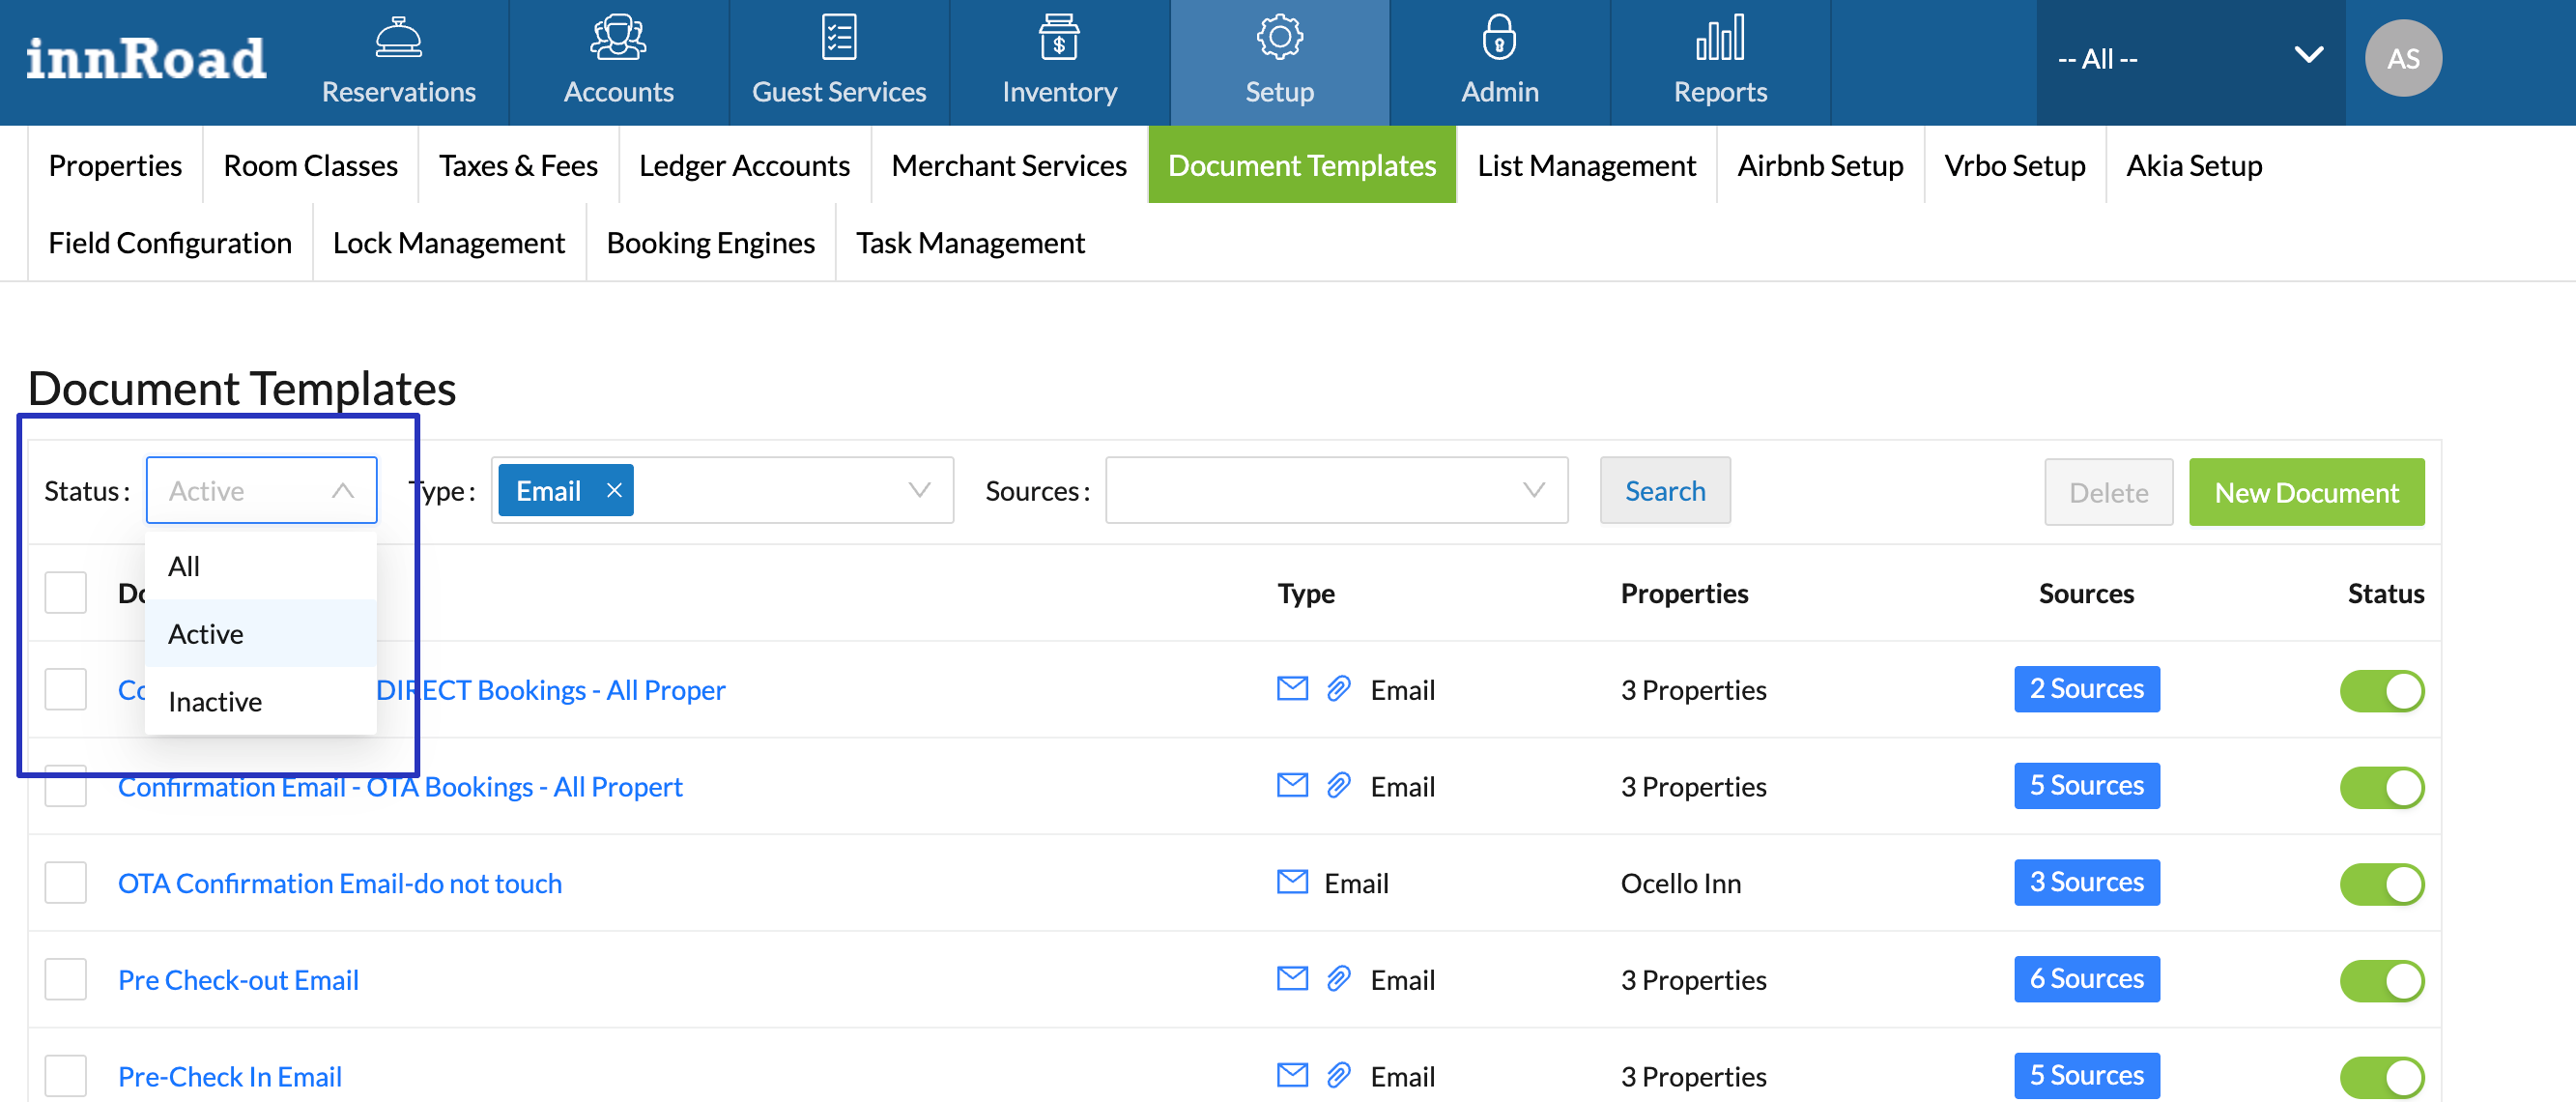Open the Reports bar chart icon
Viewport: 2576px width, 1102px height.
(x=1720, y=38)
